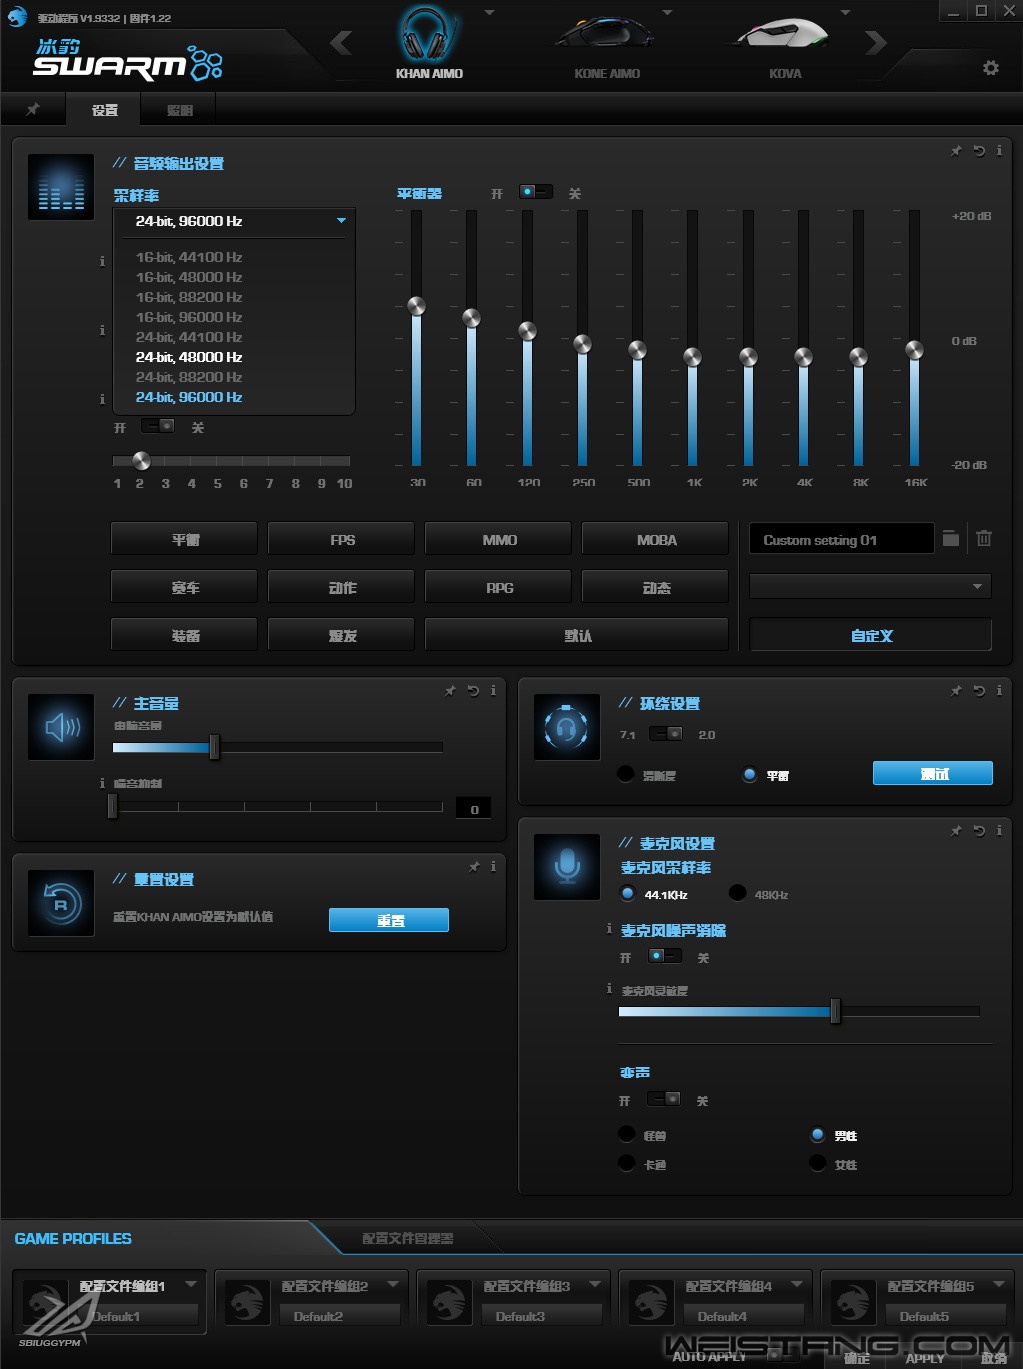Open the profile manager tab
Image resolution: width=1023 pixels, height=1369 pixels.
pos(407,1238)
